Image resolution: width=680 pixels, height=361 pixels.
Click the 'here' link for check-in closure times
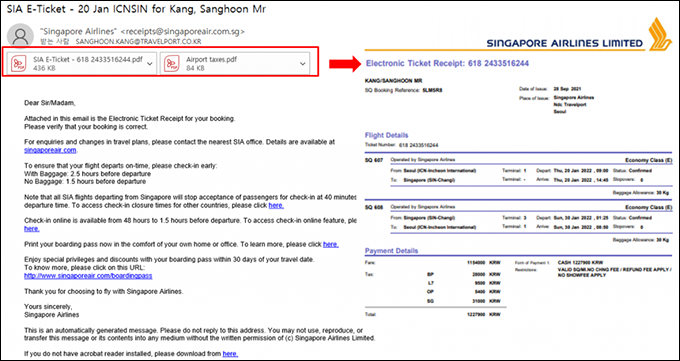point(276,205)
